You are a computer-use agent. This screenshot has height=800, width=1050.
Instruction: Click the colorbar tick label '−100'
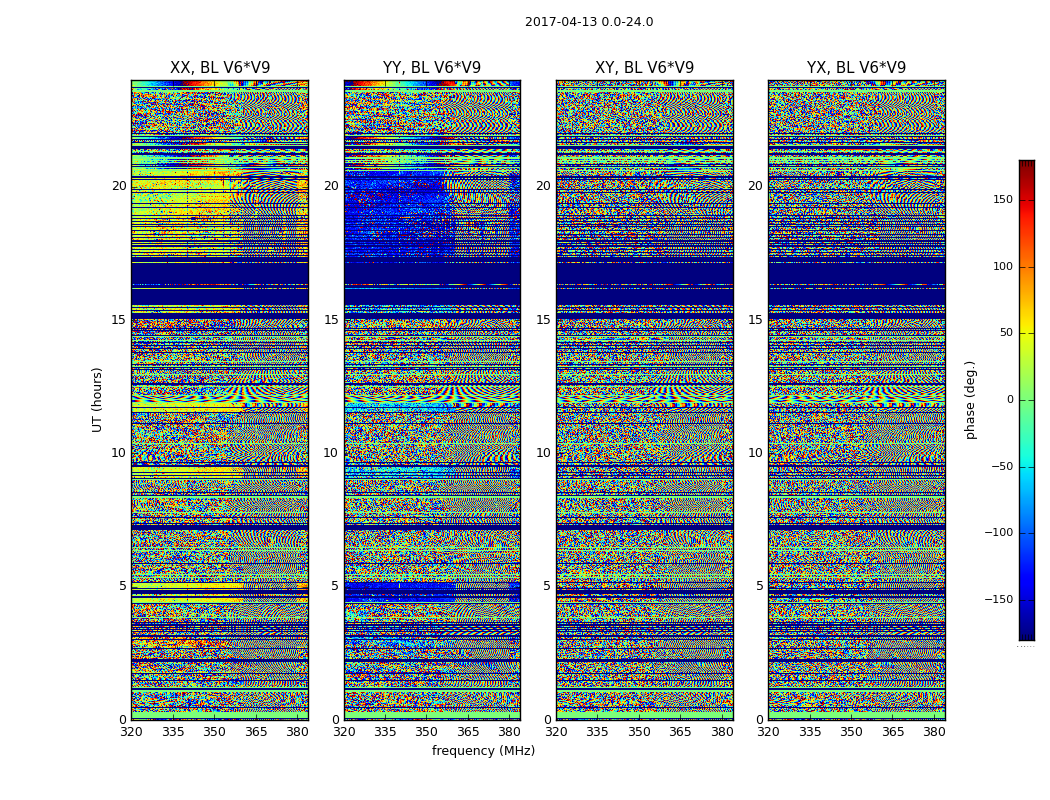tap(998, 533)
